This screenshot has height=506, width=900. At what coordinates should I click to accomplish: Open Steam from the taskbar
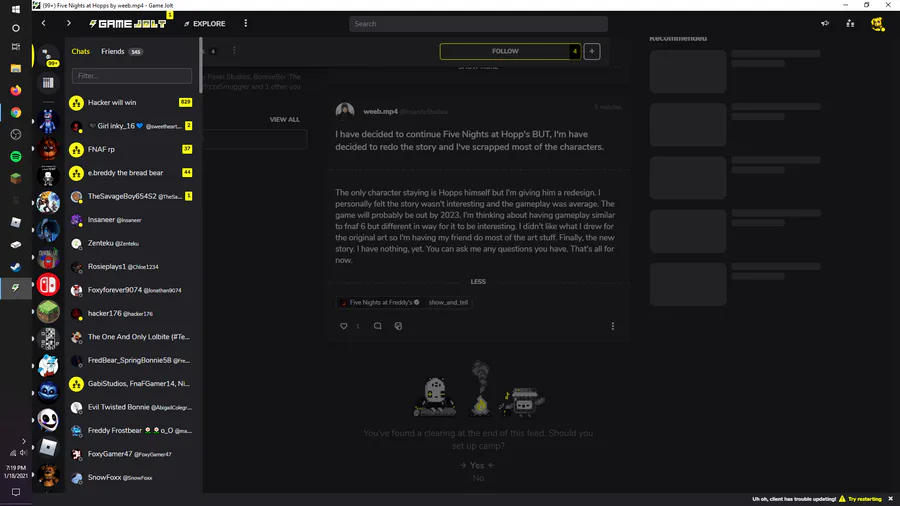coord(15,267)
